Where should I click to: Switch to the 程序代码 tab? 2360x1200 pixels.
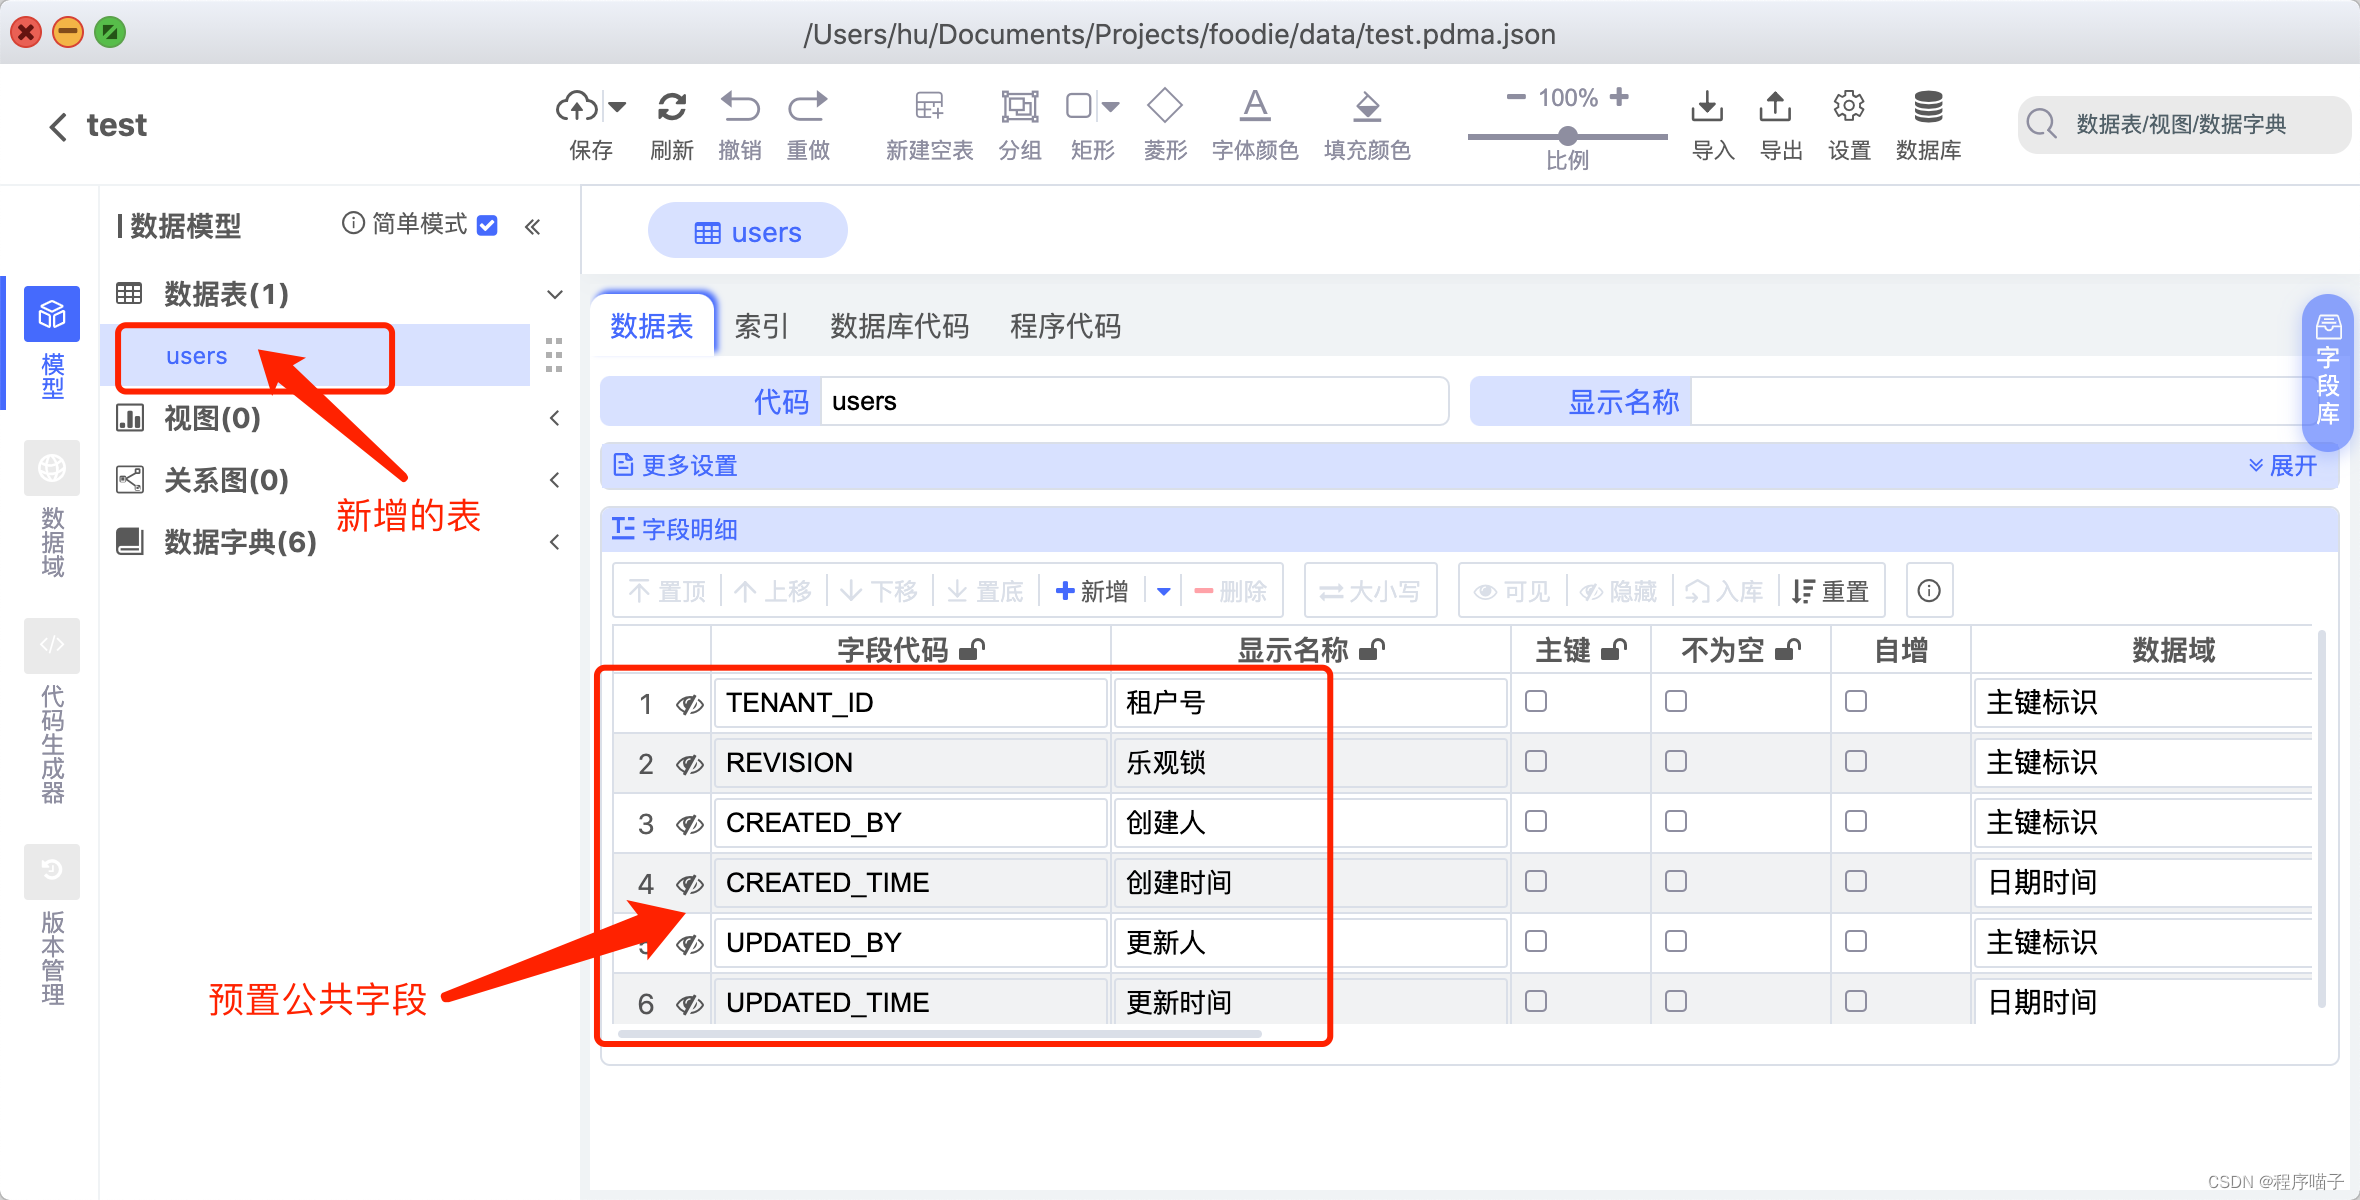point(1065,326)
